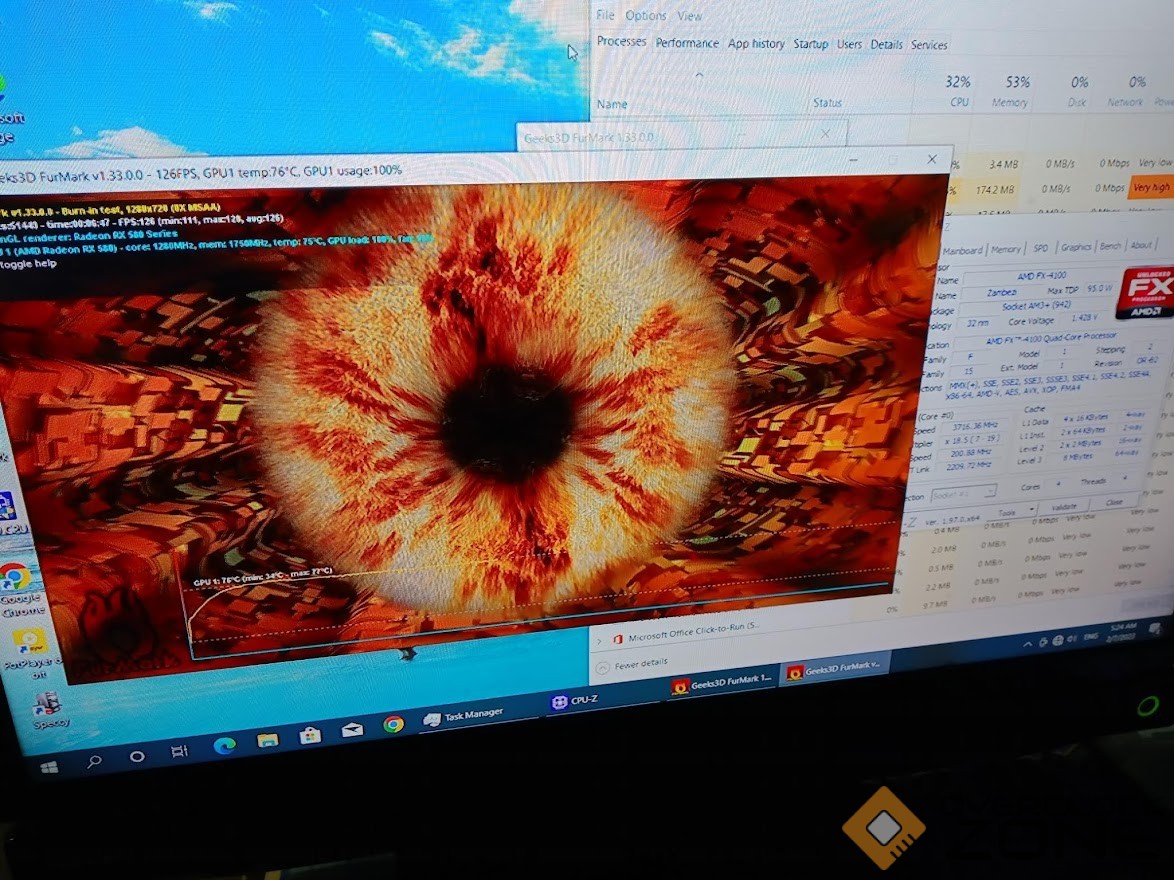Switch to first Geeks3D FurMark taskbar button
Screen dimensions: 1174x880
(x=722, y=683)
